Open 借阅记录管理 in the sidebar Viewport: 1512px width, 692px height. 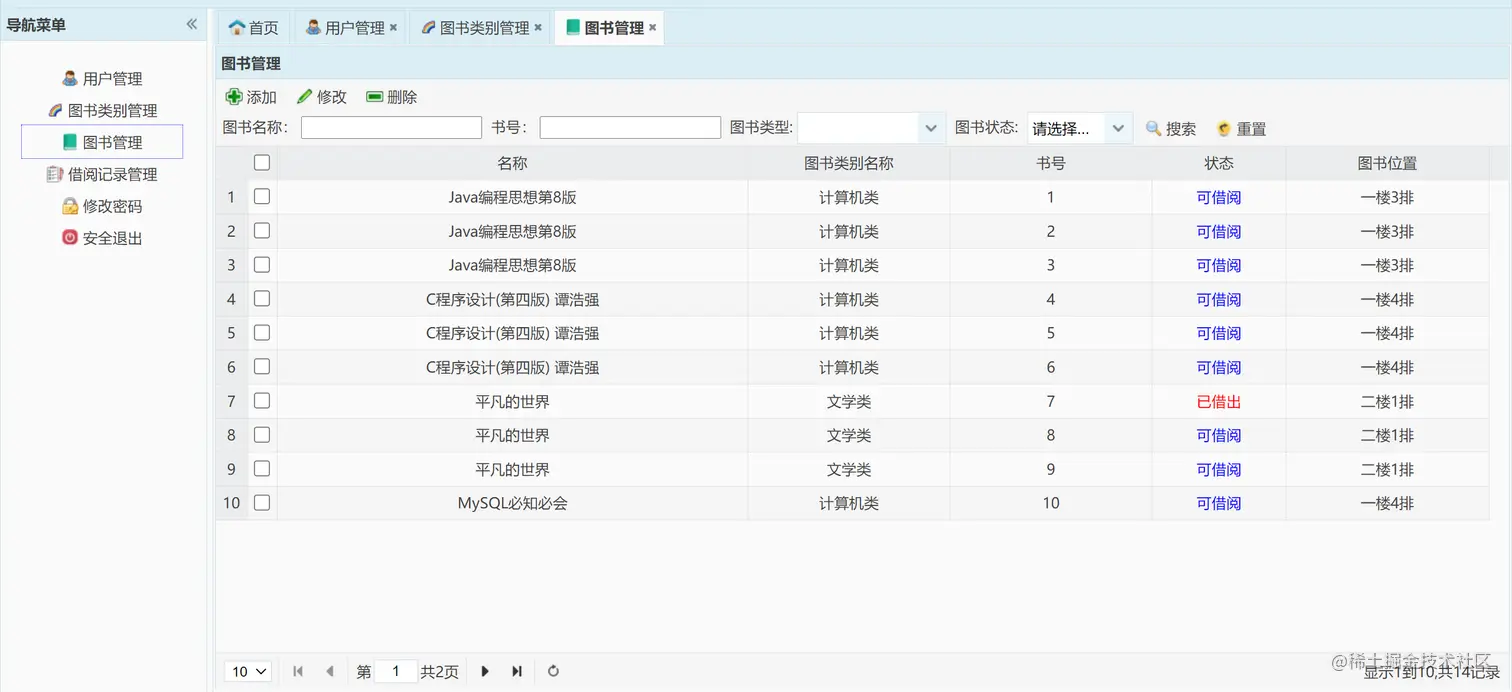pyautogui.click(x=102, y=174)
